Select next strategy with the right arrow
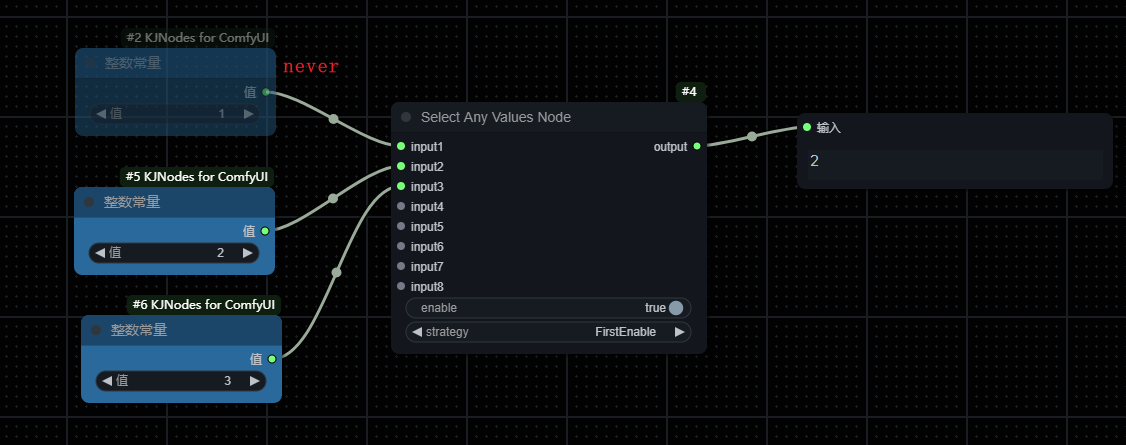This screenshot has height=445, width=1126. [x=679, y=332]
